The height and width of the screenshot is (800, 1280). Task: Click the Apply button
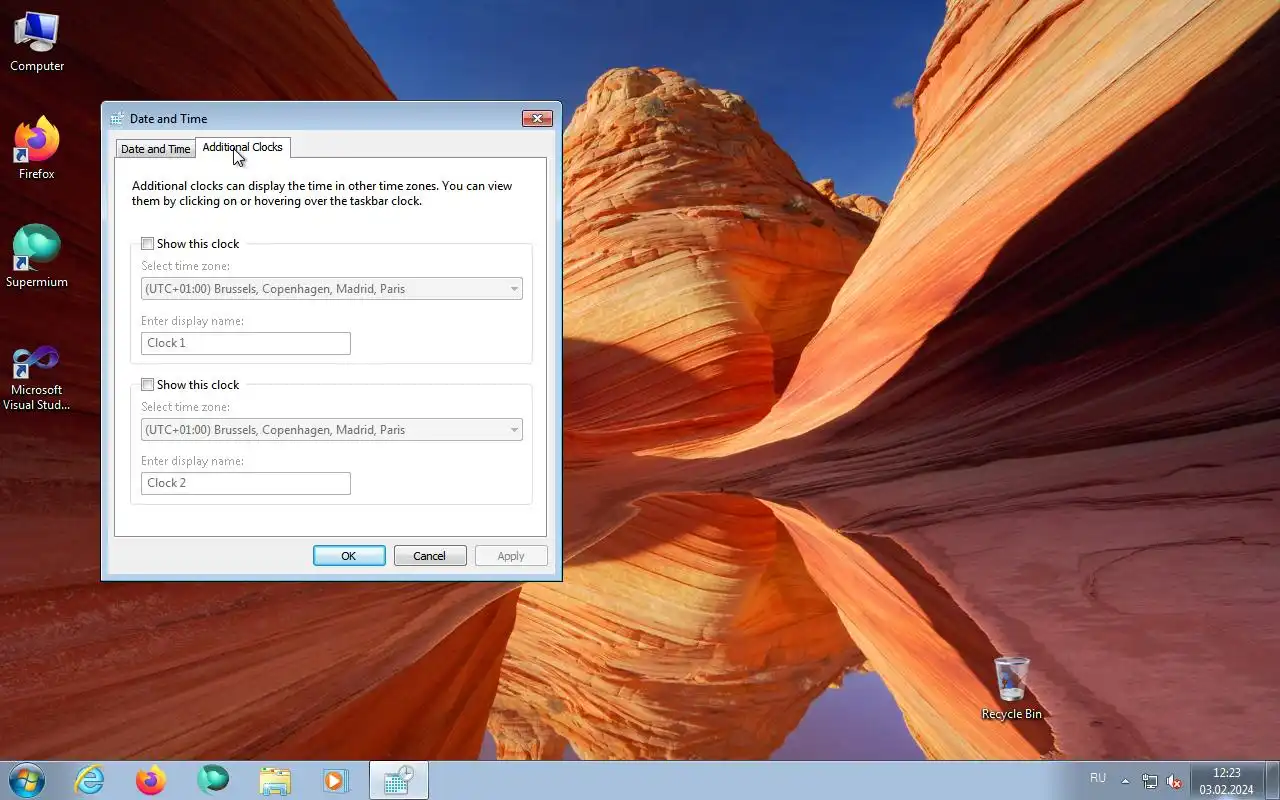(x=511, y=556)
